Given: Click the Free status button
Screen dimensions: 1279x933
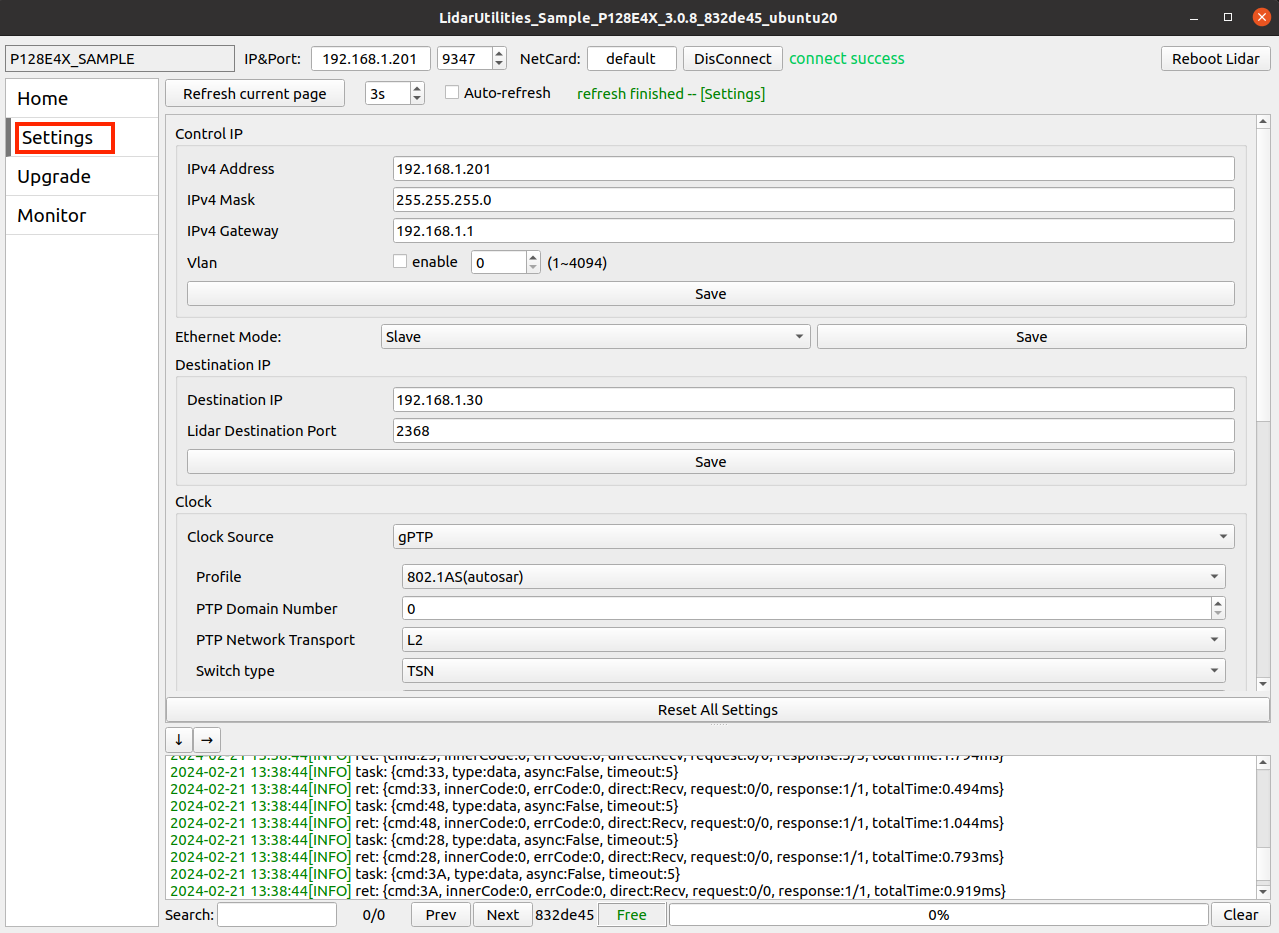Looking at the screenshot, I should (632, 915).
